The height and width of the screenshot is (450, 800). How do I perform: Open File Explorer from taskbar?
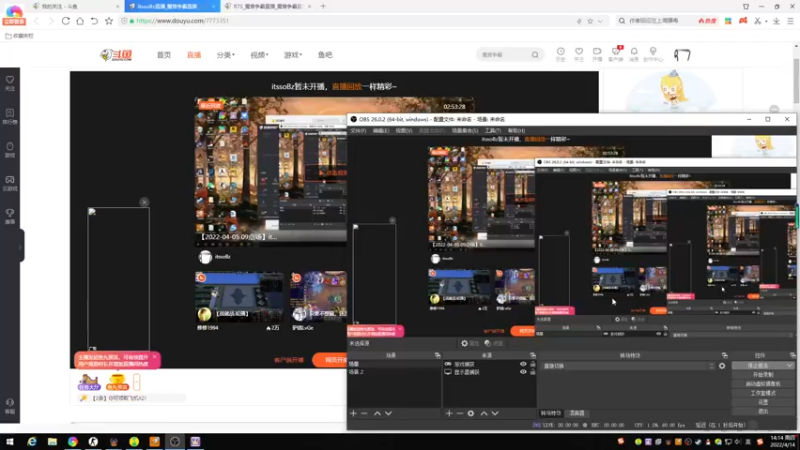point(52,442)
